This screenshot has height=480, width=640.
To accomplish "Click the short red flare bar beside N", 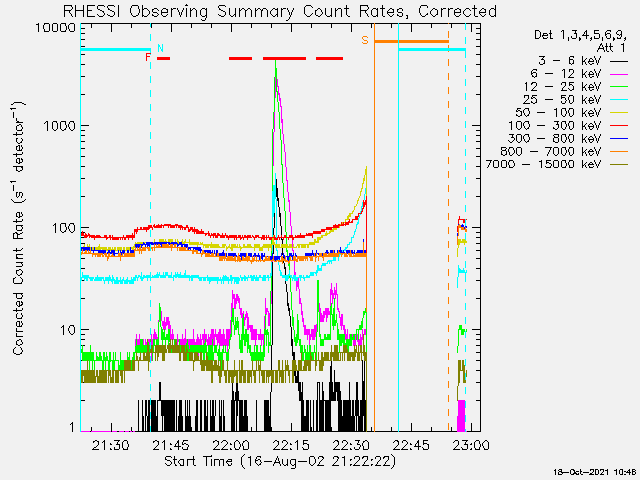I will [164, 59].
